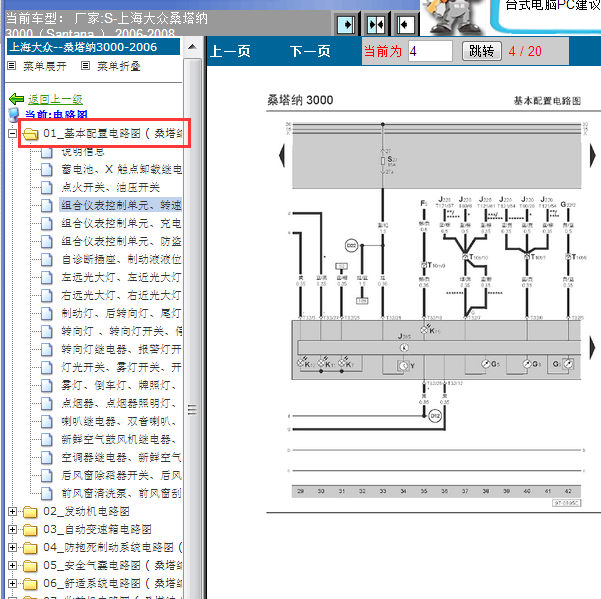Click the lower right triangle near J285

593,348
